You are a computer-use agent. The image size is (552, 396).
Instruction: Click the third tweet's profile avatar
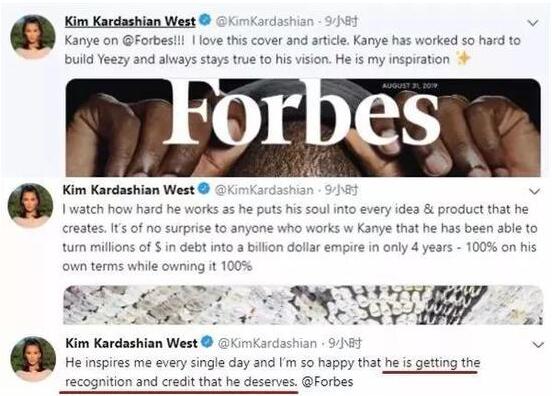point(33,358)
